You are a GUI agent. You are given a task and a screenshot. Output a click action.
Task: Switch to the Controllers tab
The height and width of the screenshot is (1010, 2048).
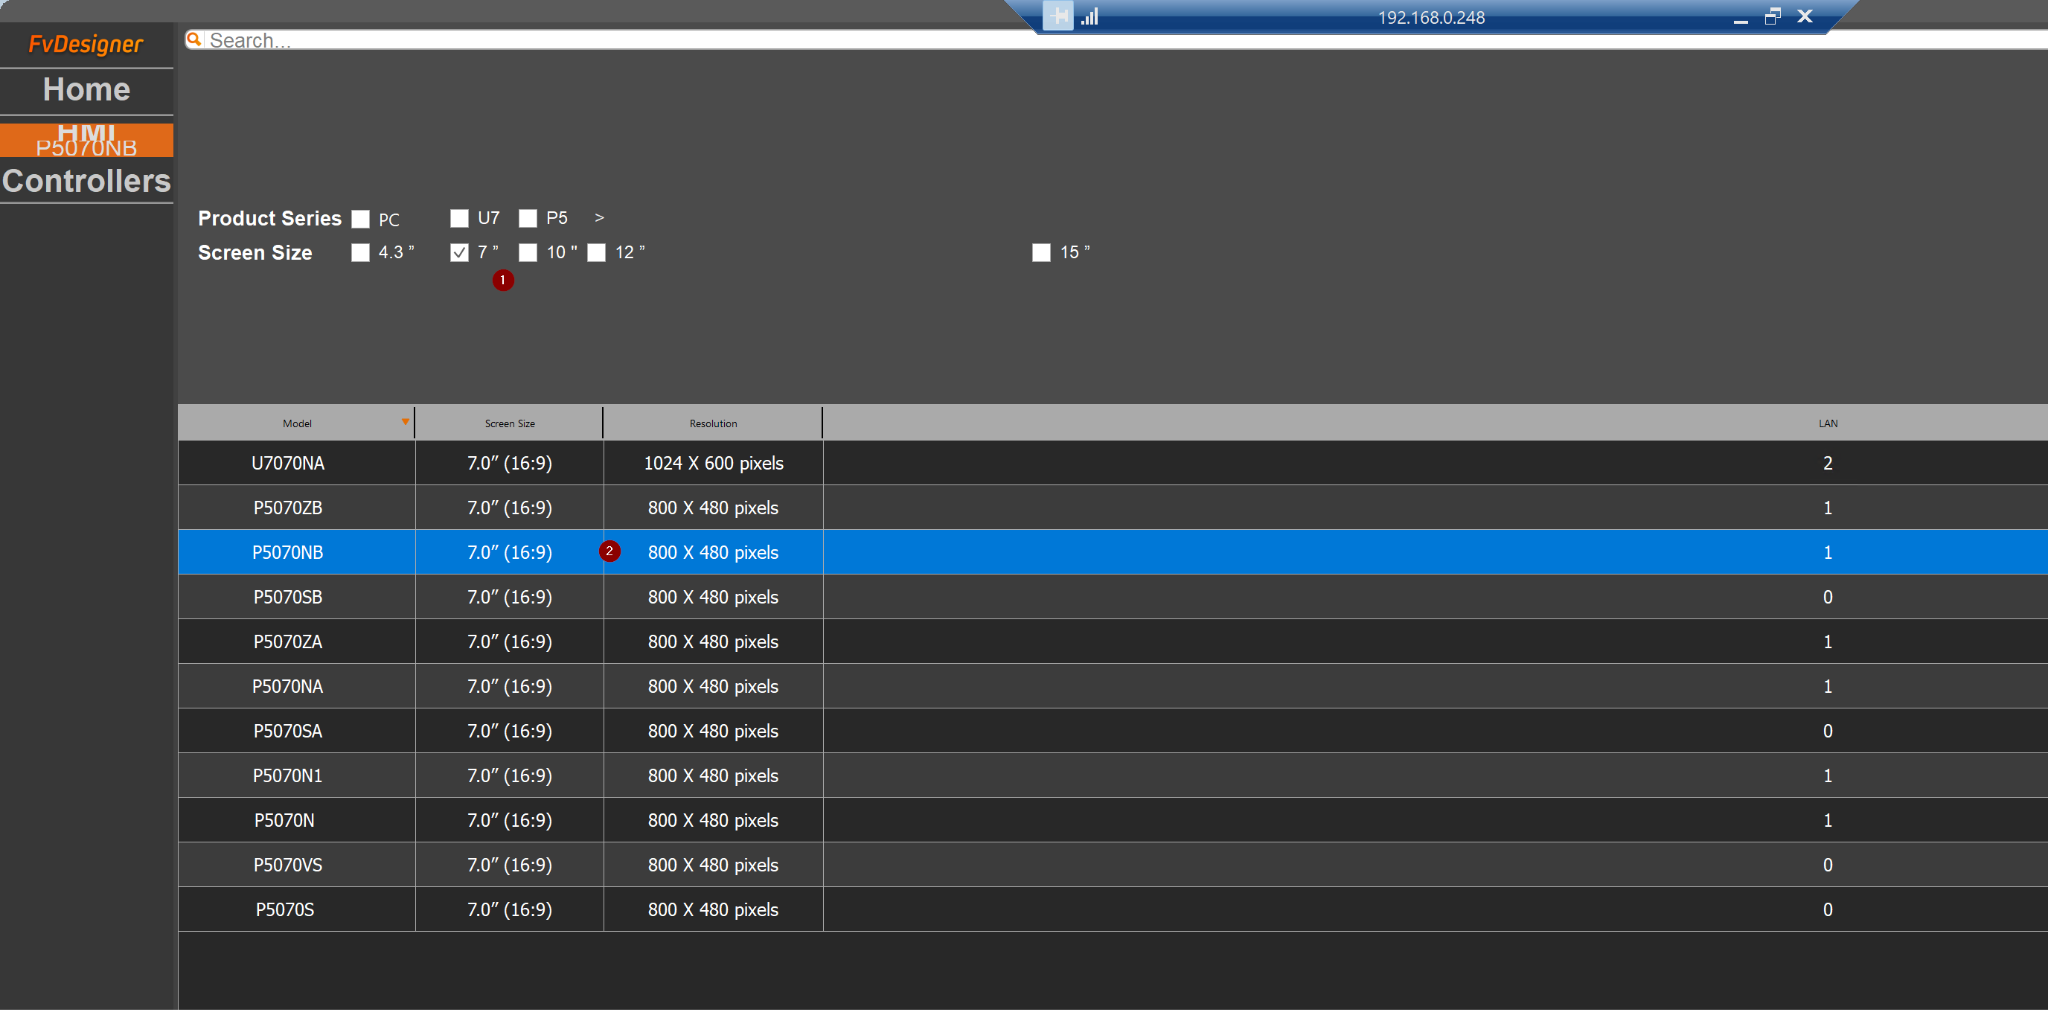pos(86,181)
